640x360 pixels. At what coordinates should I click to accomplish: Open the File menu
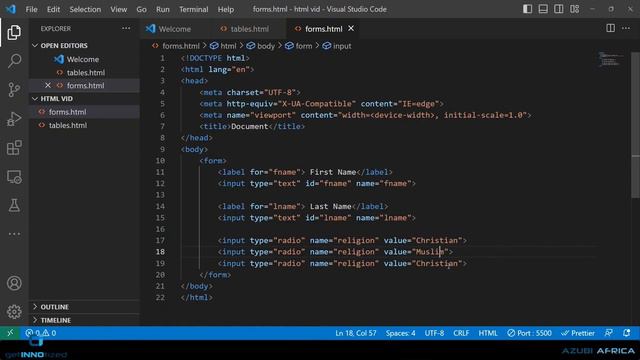coord(31,9)
